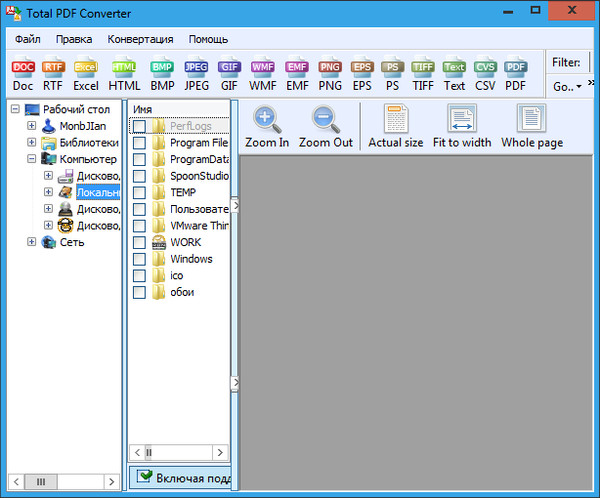Collapse the Компьютер tree node
Screen dimensions: 600x498
click(32, 159)
